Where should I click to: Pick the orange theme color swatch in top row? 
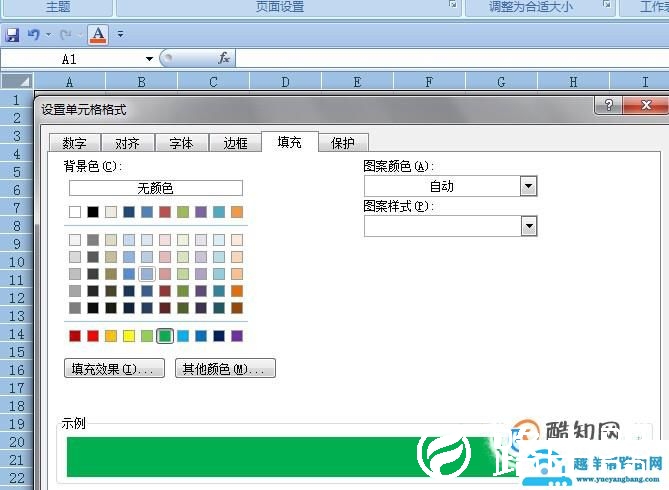(237, 212)
